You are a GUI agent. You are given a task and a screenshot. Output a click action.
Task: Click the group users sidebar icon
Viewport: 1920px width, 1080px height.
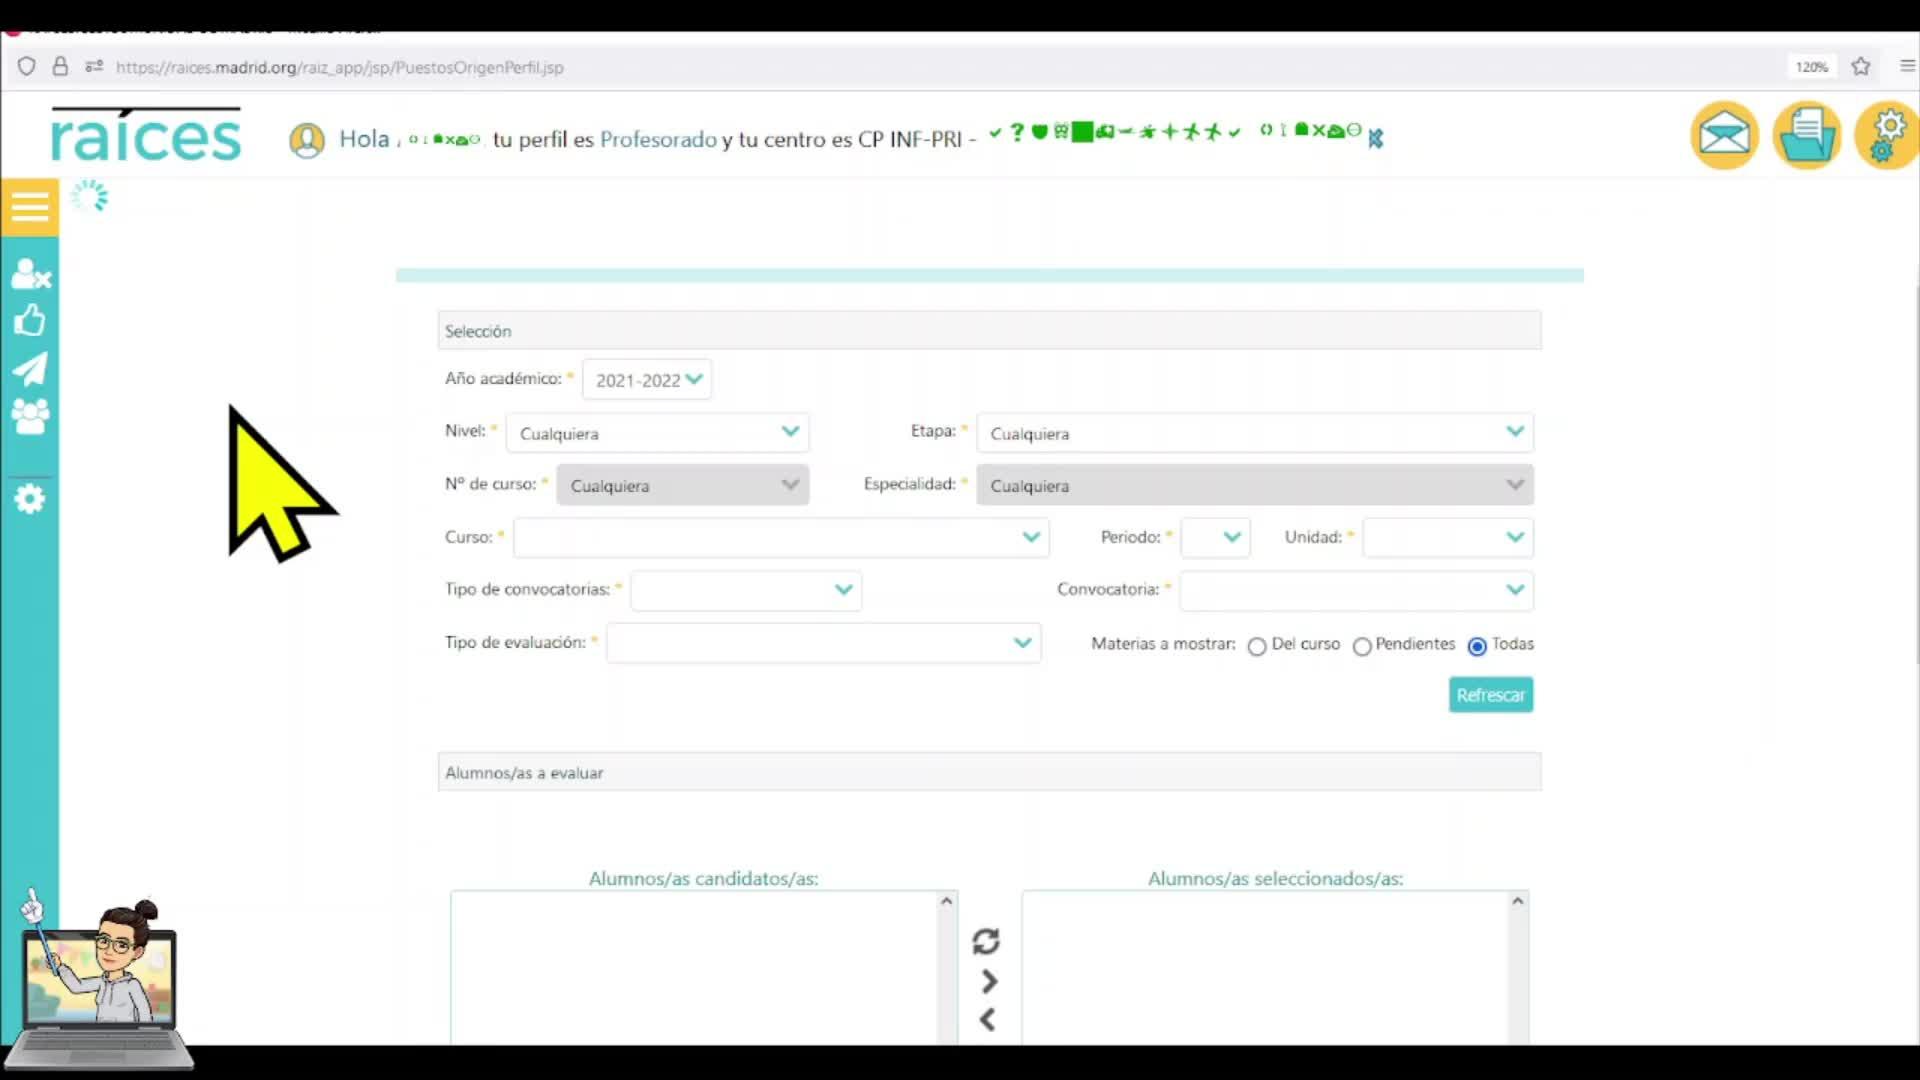[x=30, y=416]
